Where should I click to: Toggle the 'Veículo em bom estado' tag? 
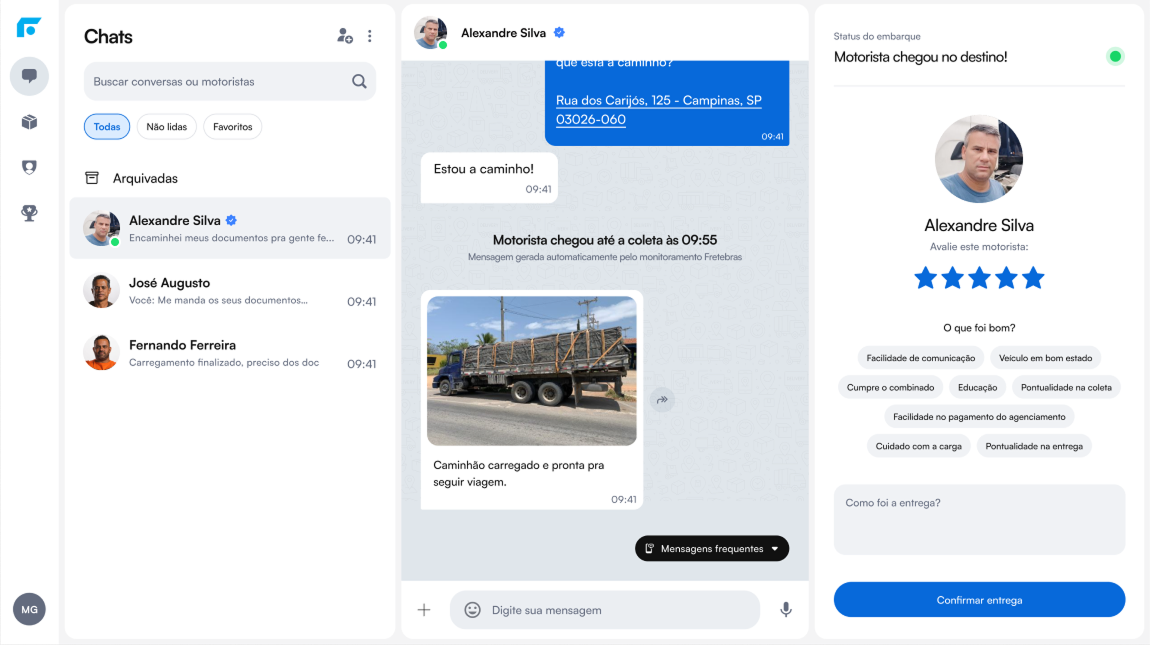1045,358
